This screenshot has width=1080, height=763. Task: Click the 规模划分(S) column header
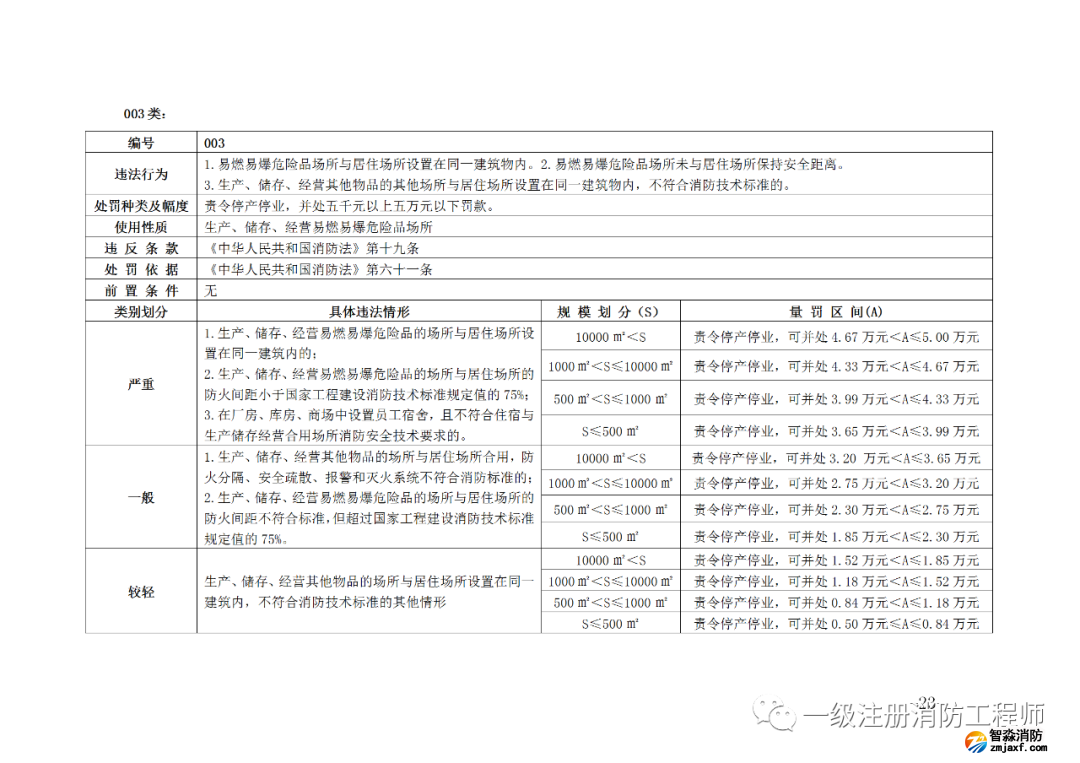[610, 311]
